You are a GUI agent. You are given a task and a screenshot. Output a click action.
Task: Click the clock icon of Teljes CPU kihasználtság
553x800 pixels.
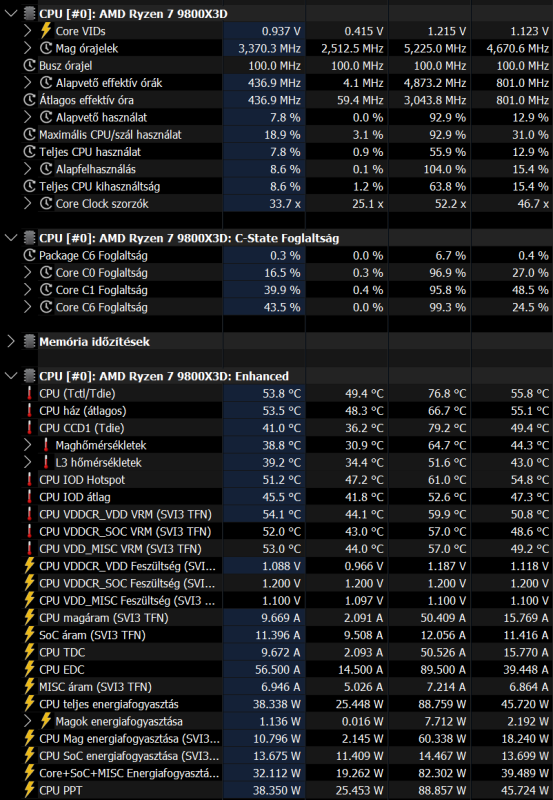click(30, 186)
